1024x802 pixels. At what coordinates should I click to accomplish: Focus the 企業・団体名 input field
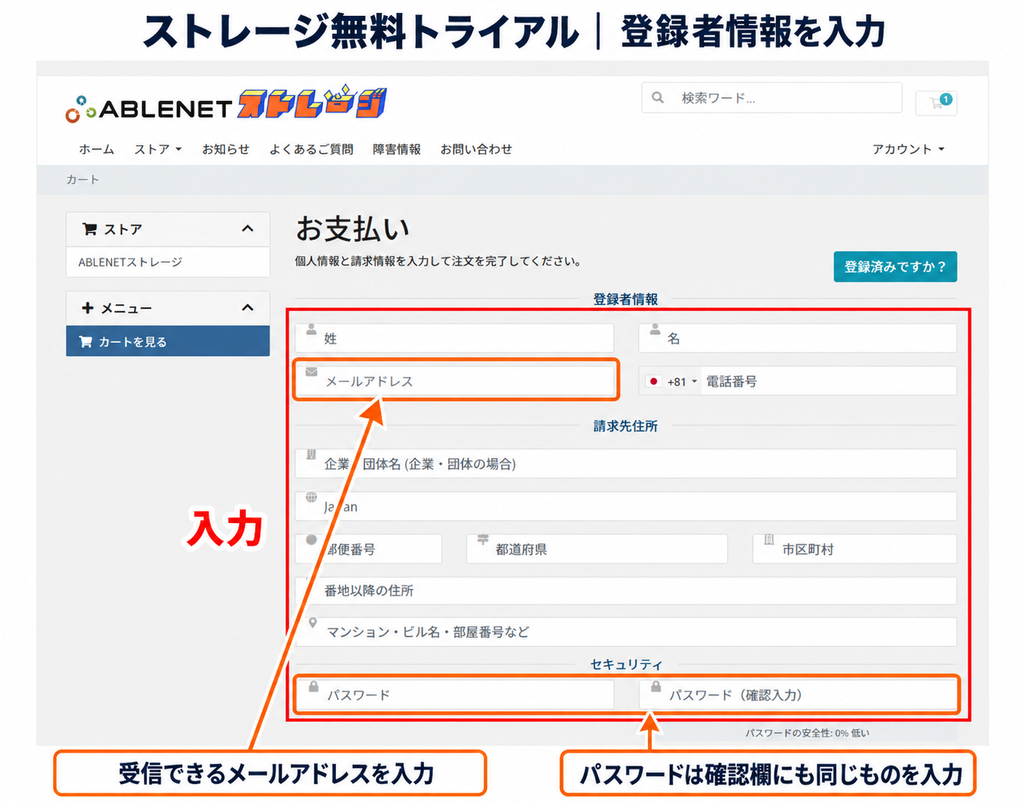626,464
